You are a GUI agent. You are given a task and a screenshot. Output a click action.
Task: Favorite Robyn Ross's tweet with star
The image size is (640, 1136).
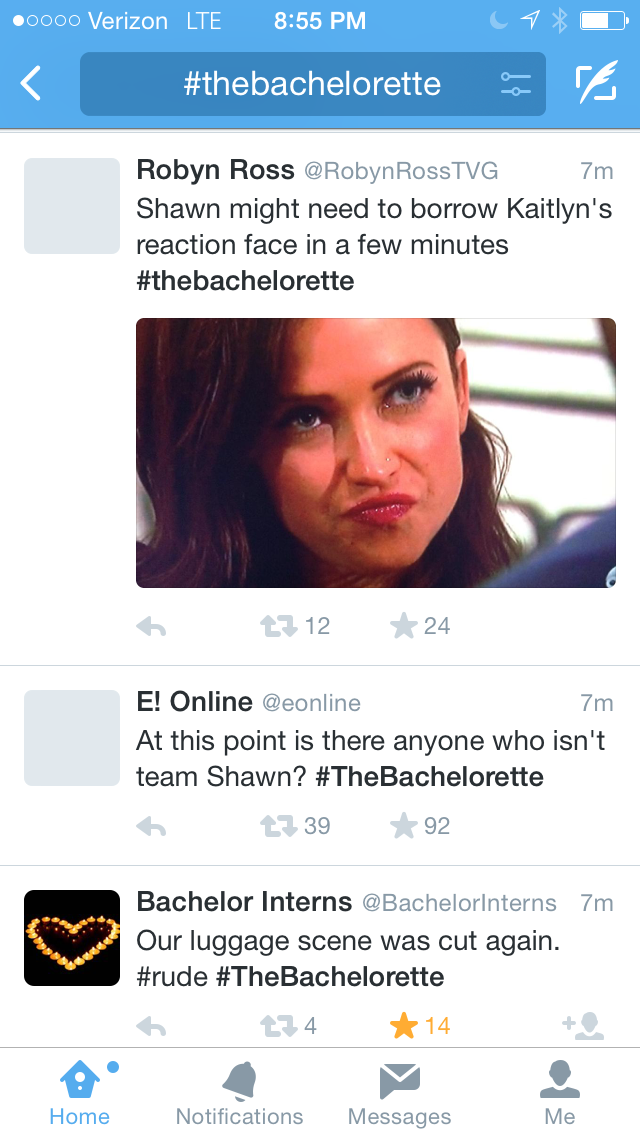point(403,627)
